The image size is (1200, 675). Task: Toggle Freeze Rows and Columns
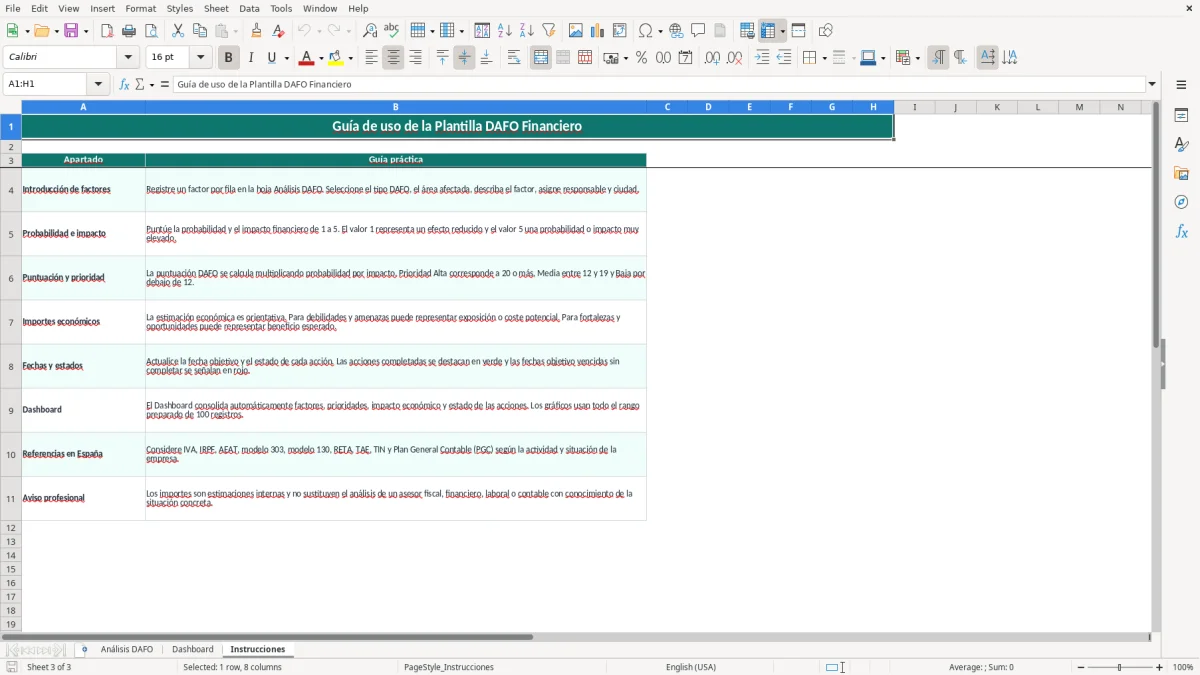click(769, 31)
